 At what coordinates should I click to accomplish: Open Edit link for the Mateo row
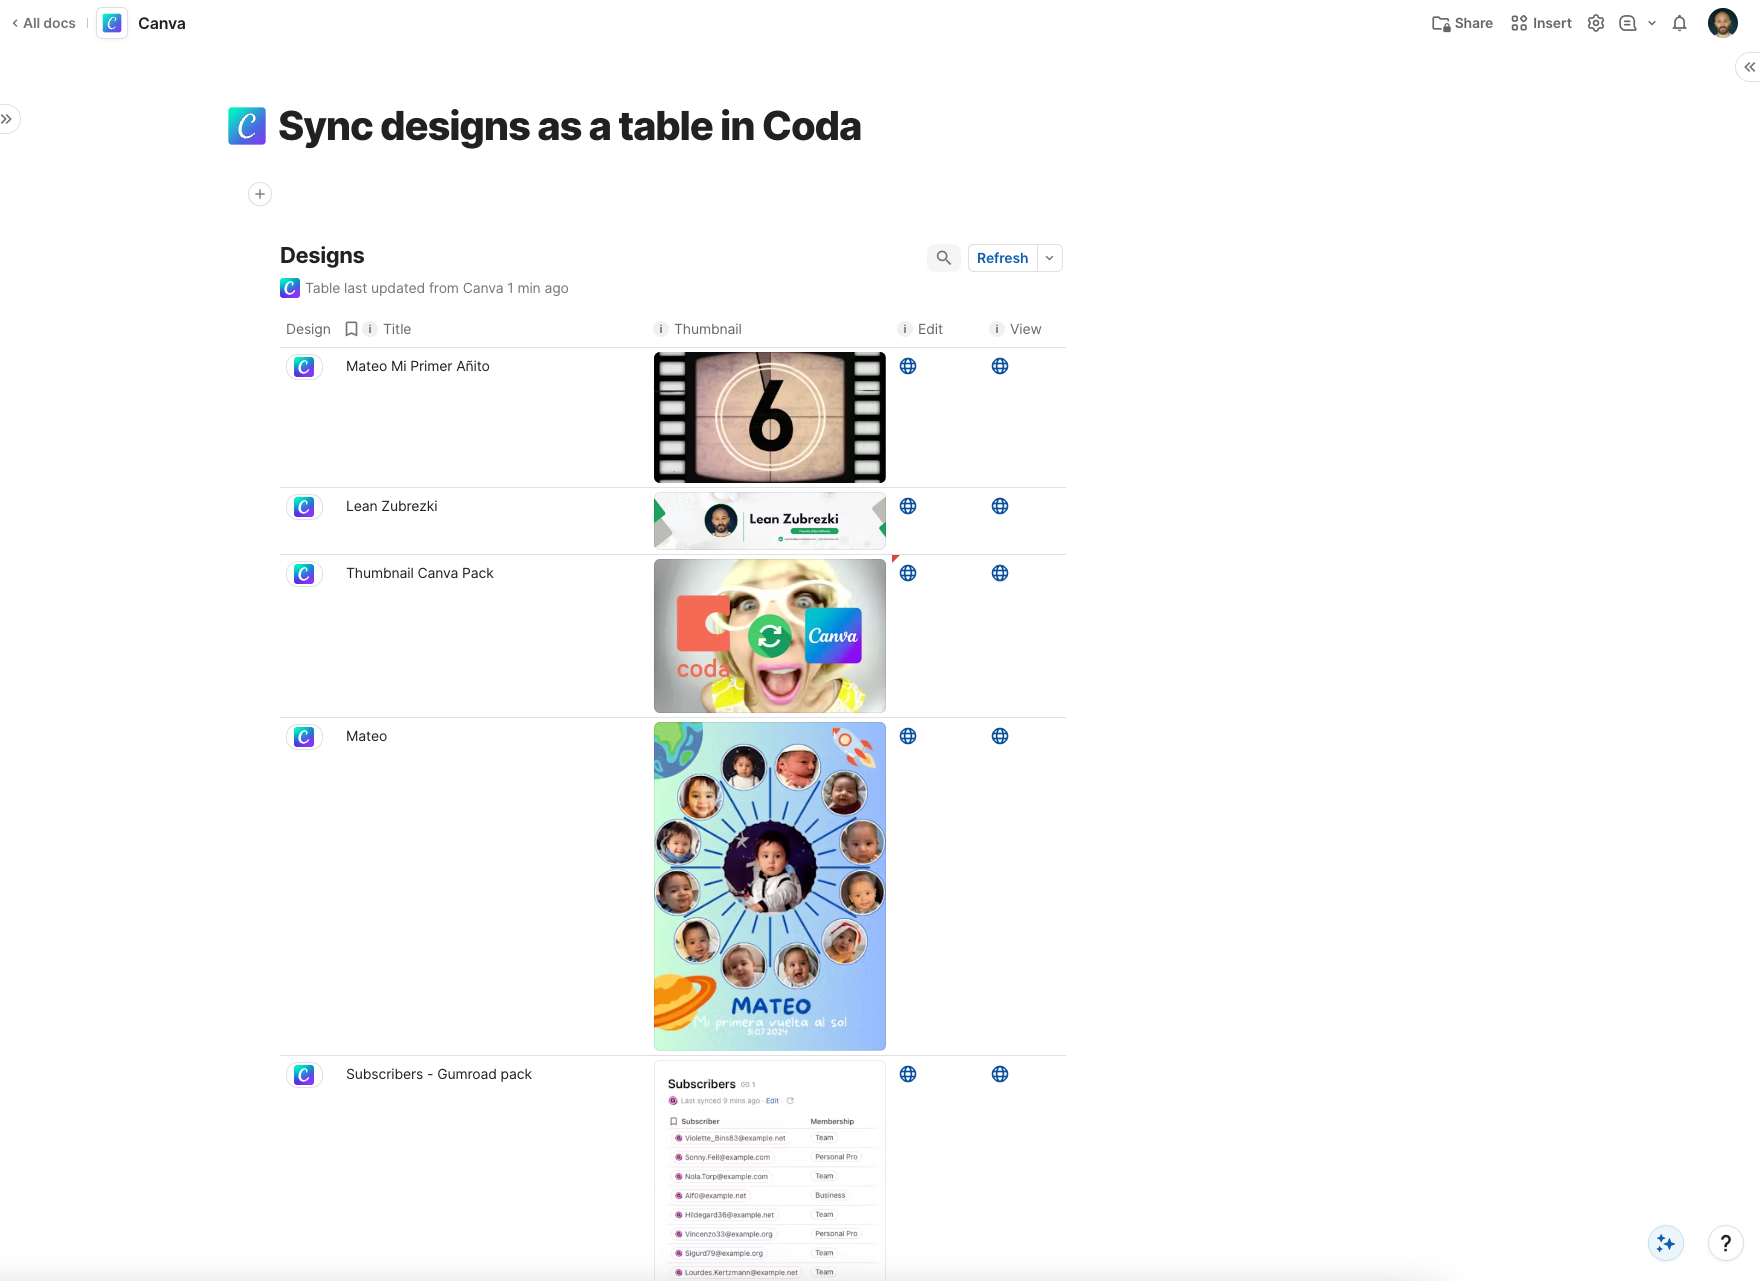tap(908, 736)
